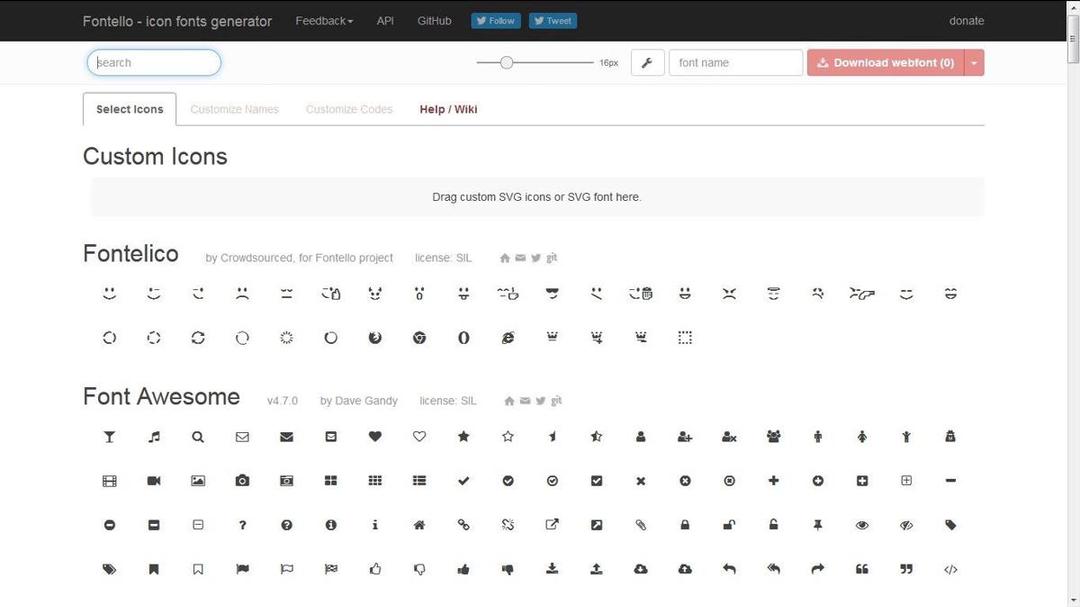Viewport: 1080px width, 607px height.
Task: Select the film strip icon
Action: point(110,481)
